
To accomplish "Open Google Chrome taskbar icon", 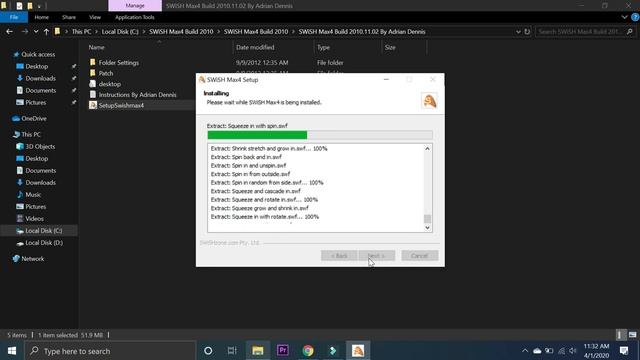I will 308,351.
